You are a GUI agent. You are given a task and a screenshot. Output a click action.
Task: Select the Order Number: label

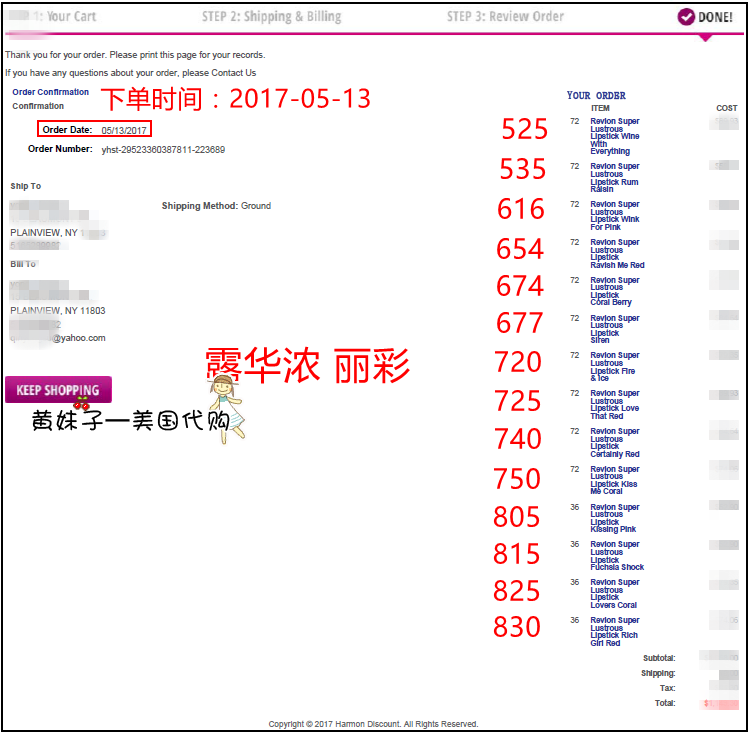pos(60,149)
